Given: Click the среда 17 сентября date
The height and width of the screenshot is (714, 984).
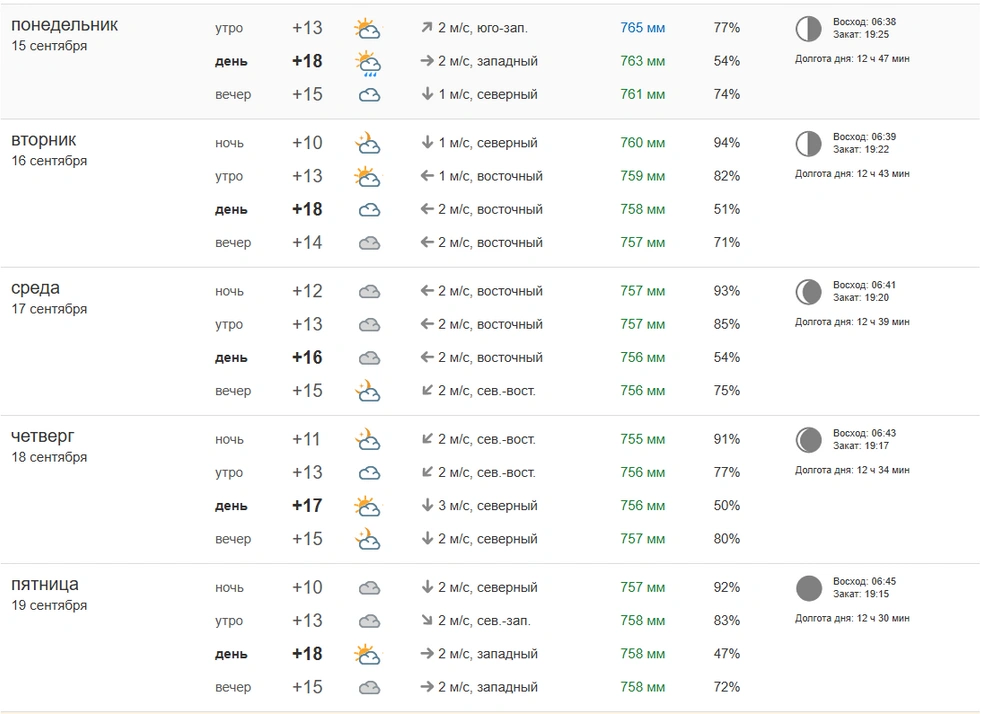Looking at the screenshot, I should click(x=49, y=309).
